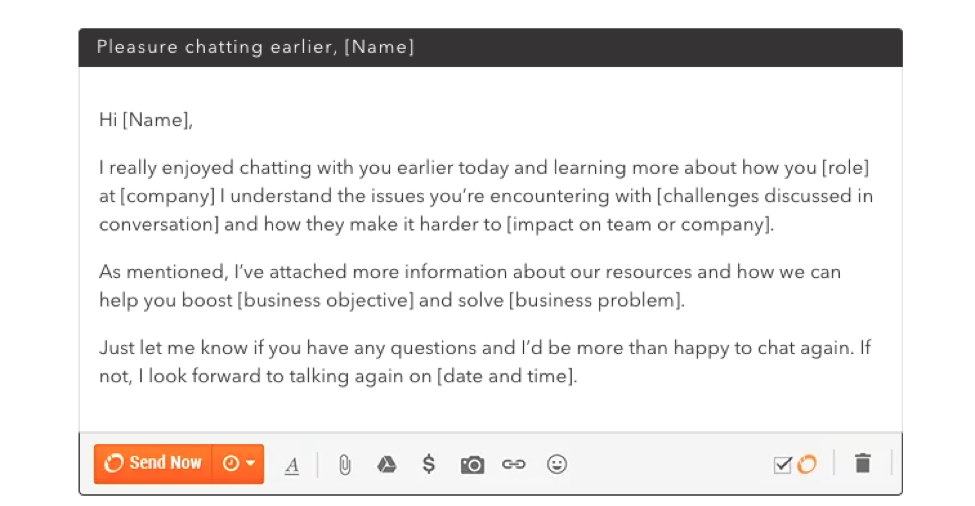Toggle the checkbox next to the orange circle
The width and height of the screenshot is (975, 506).
click(x=783, y=464)
